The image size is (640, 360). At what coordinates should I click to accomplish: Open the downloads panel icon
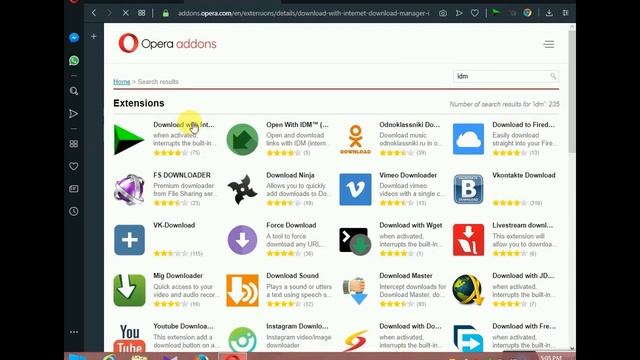(x=549, y=13)
